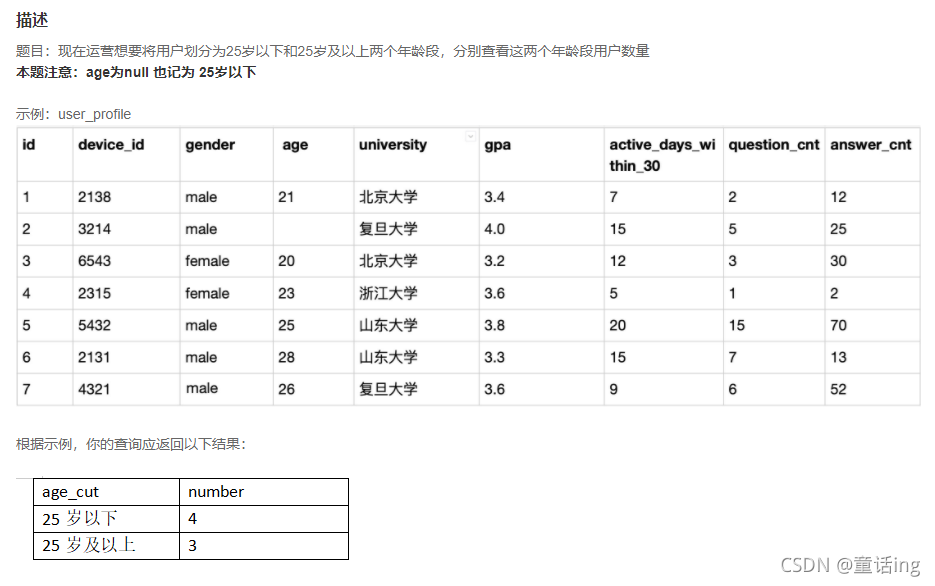Click device_id cell "2315"
Viewport: 935px width, 586px height.
pos(94,293)
